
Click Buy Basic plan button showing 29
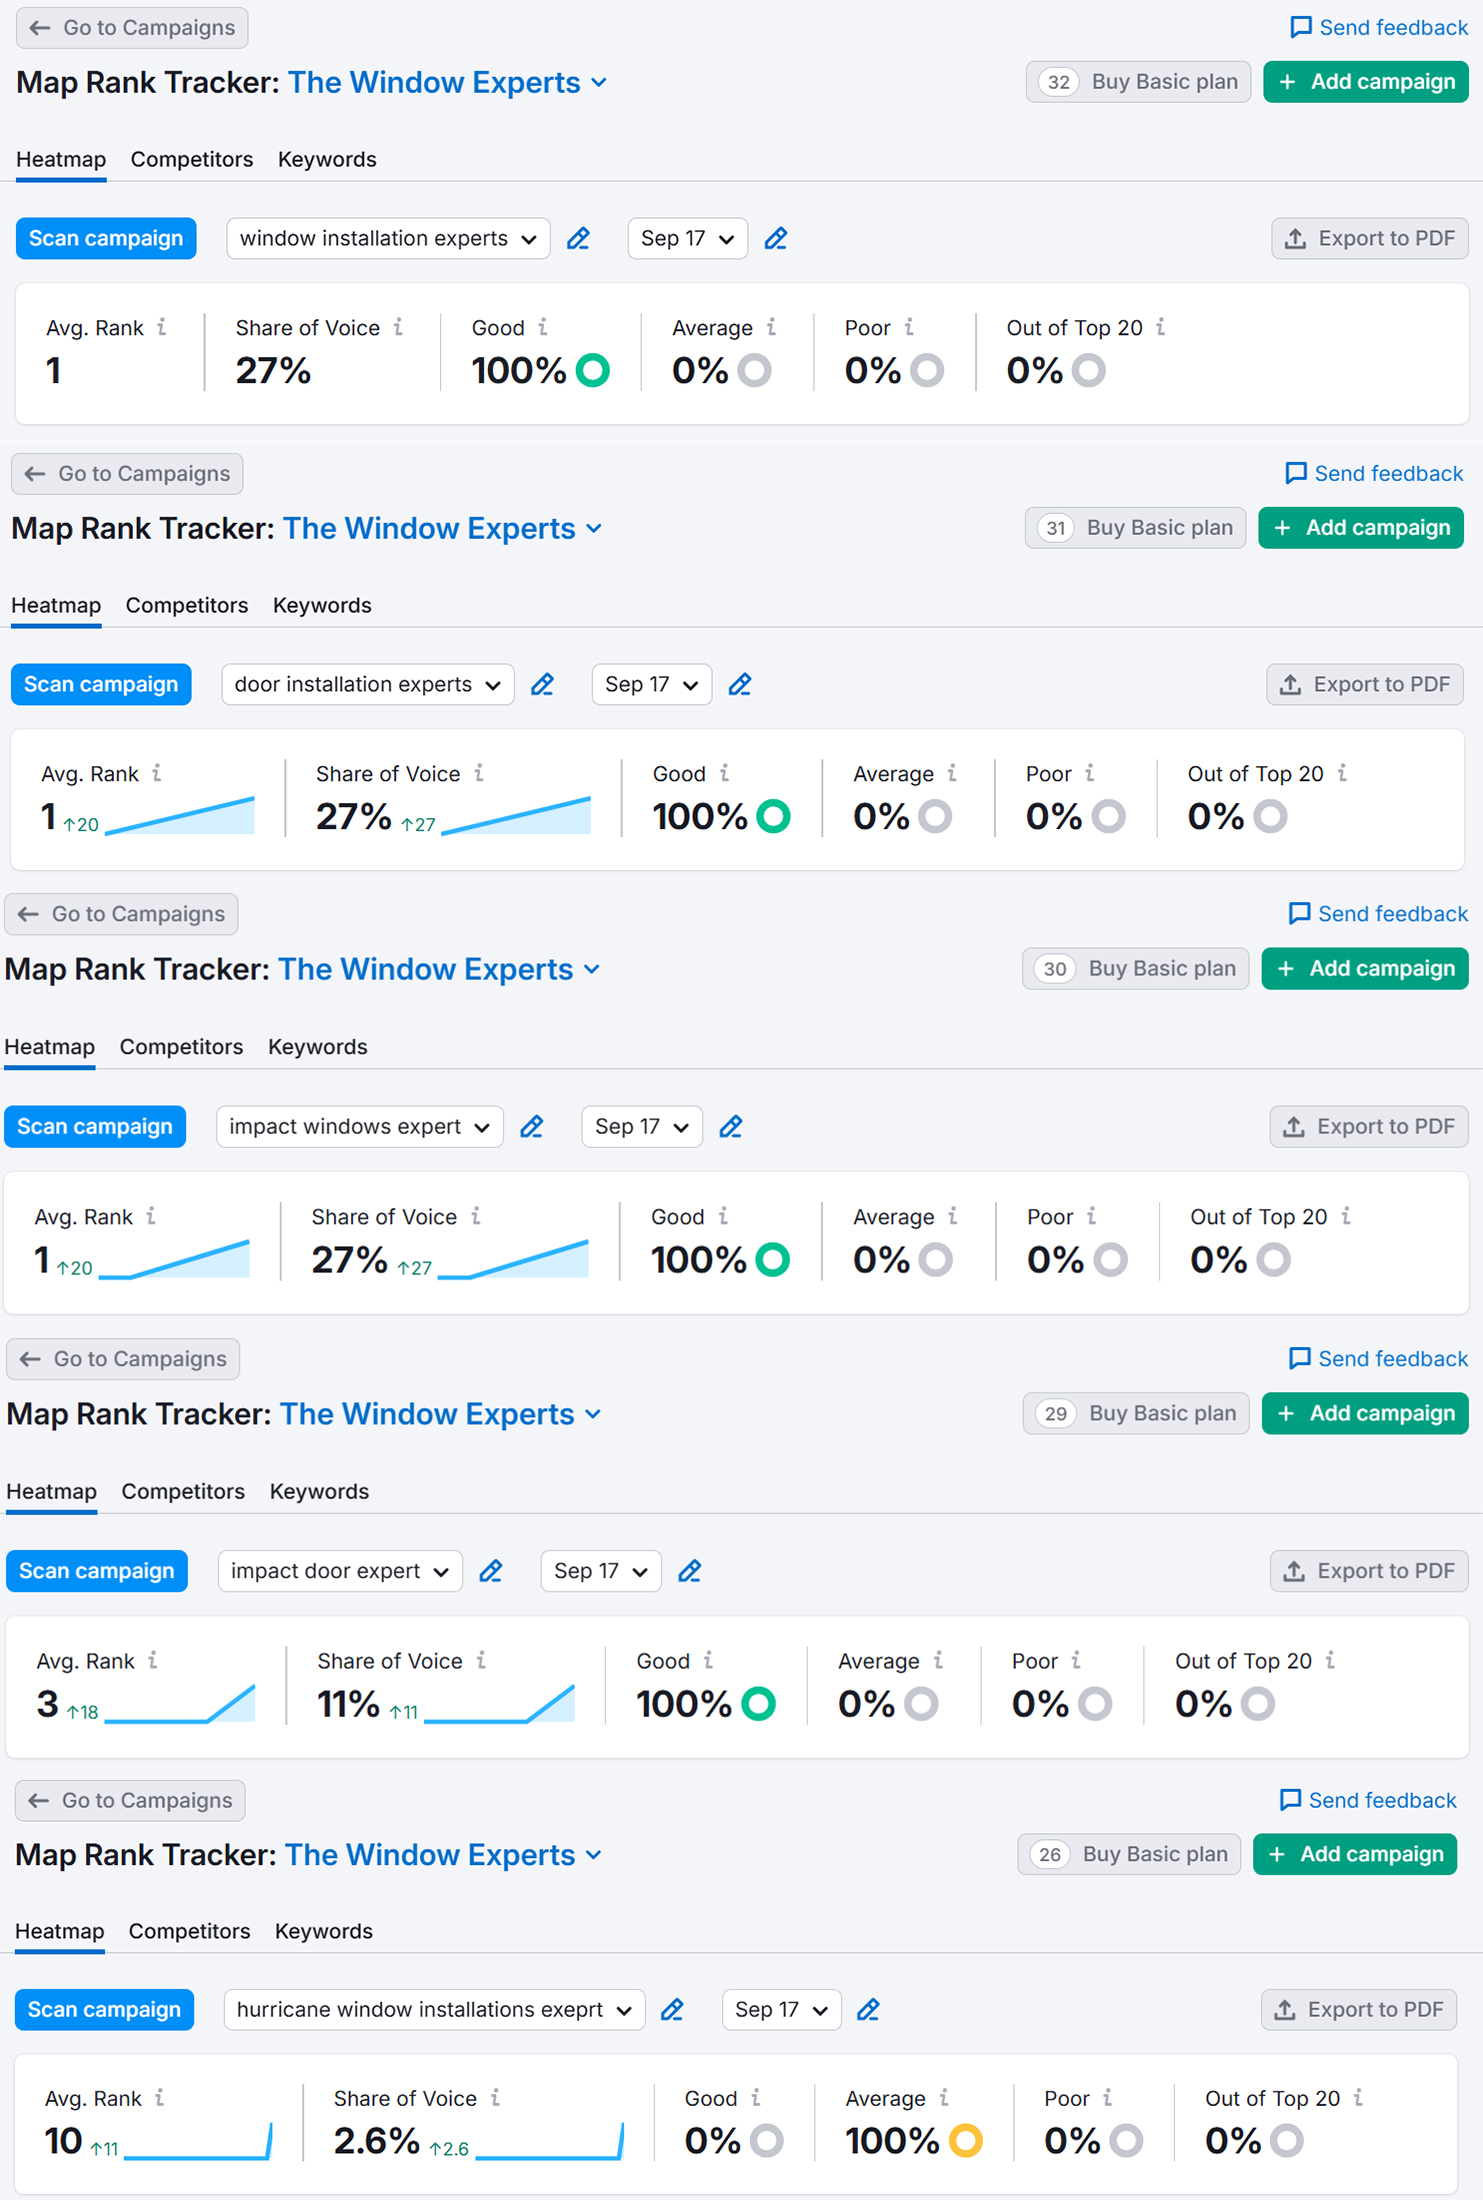(x=1136, y=1413)
